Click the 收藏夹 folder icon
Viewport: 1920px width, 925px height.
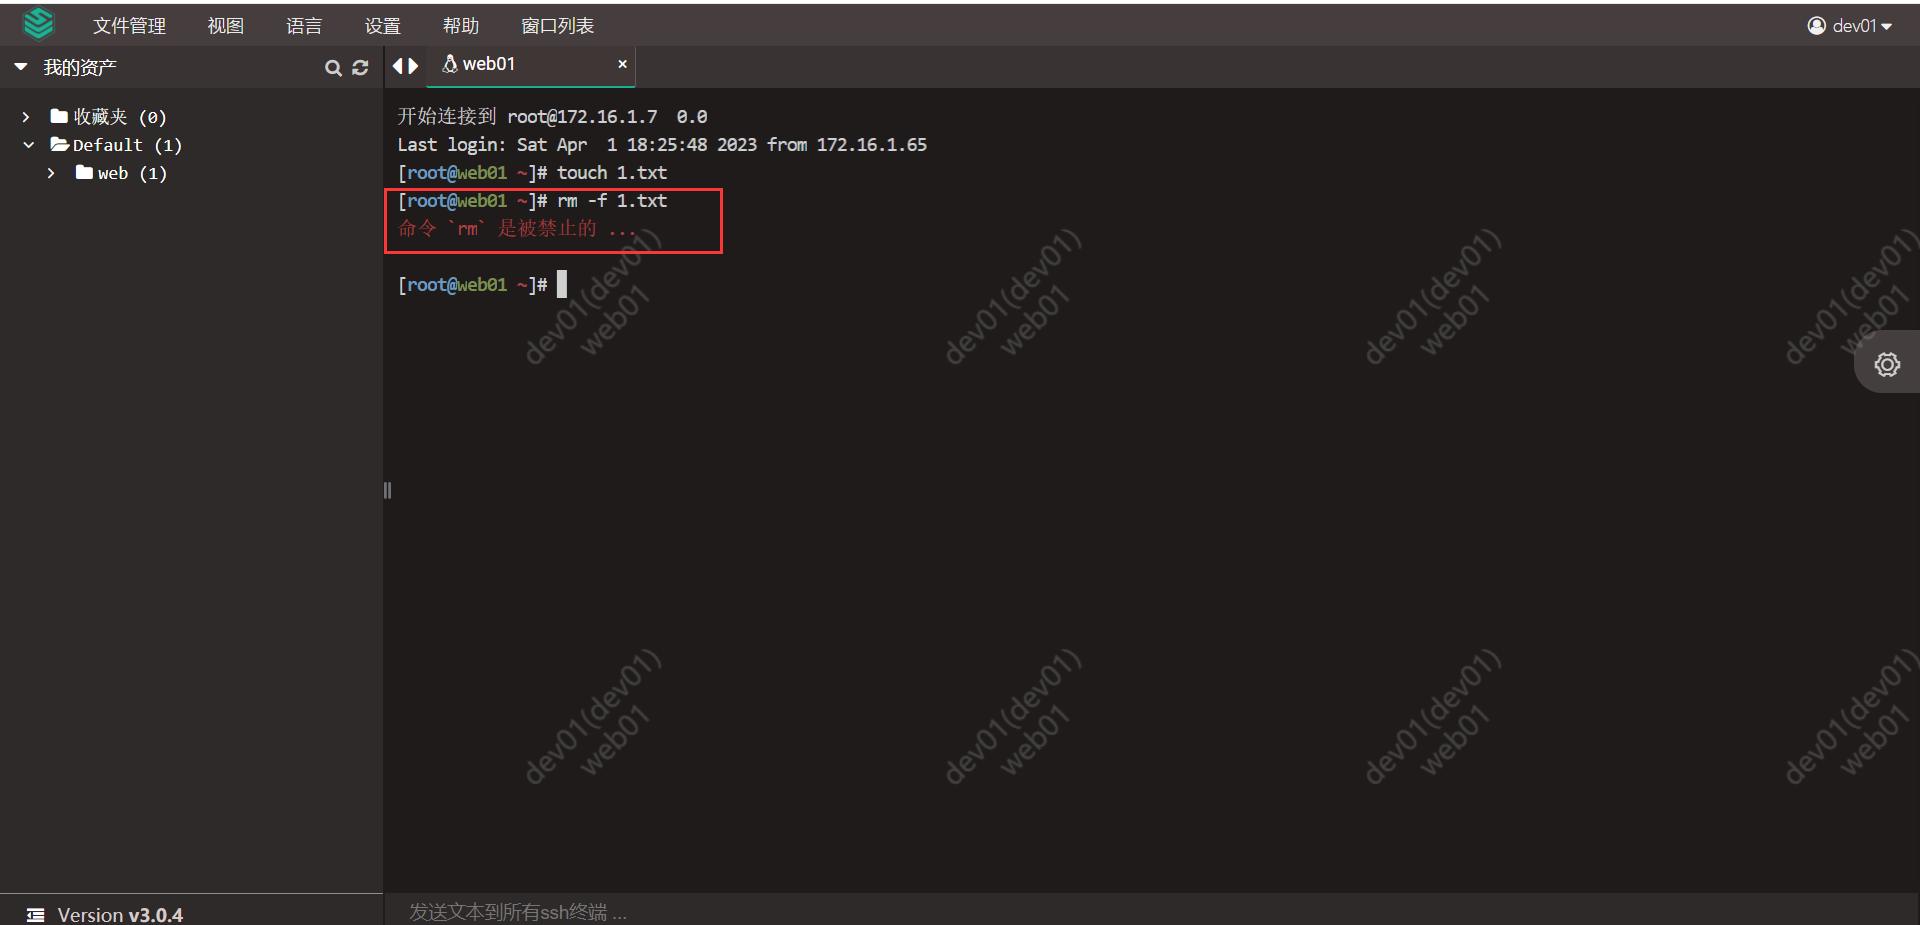[x=59, y=116]
